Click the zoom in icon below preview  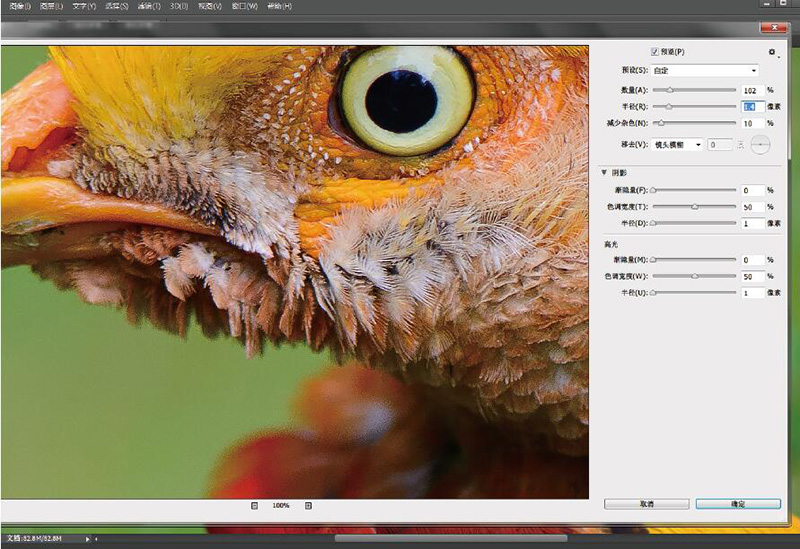pyautogui.click(x=308, y=506)
